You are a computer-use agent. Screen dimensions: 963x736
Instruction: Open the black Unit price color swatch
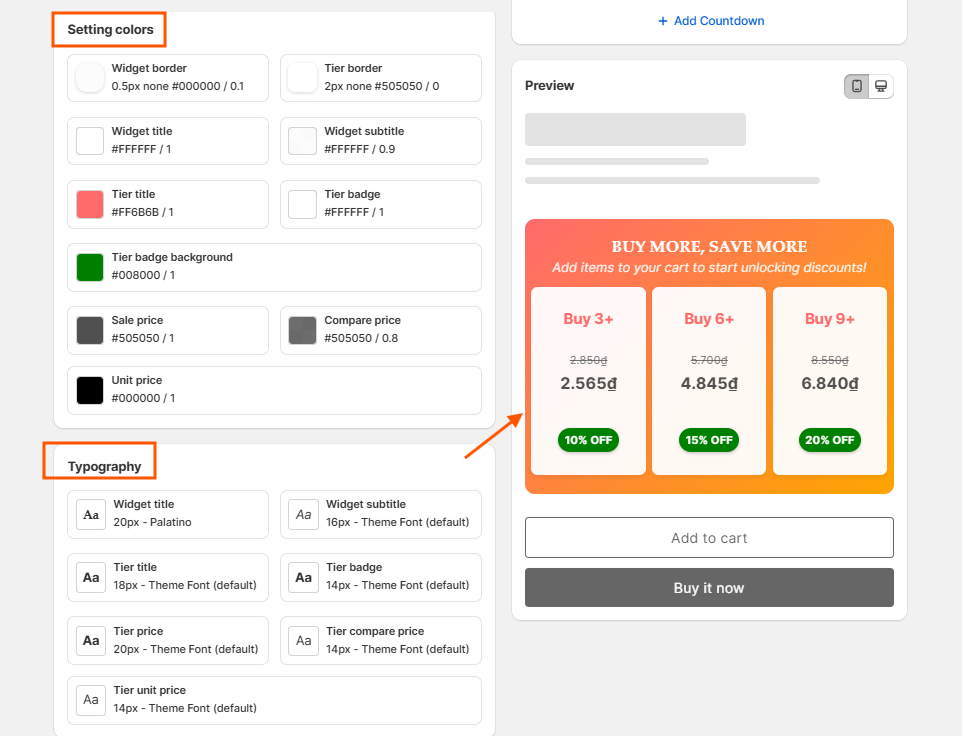[x=90, y=391]
